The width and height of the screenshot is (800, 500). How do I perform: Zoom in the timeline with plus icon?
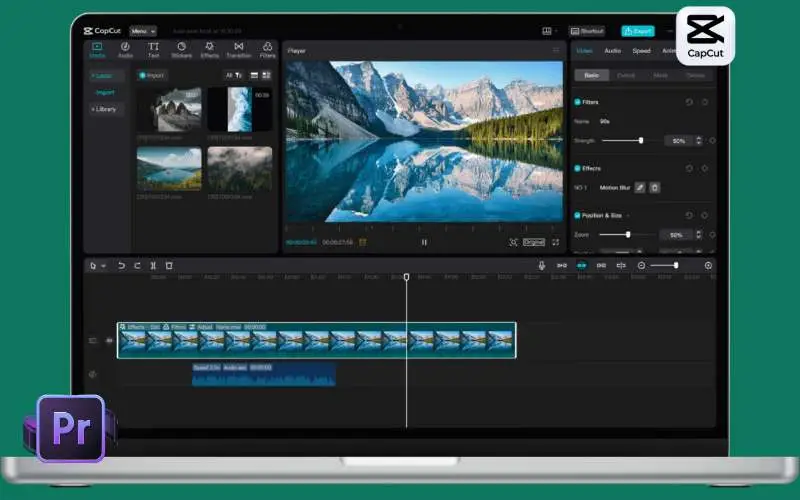click(x=708, y=265)
